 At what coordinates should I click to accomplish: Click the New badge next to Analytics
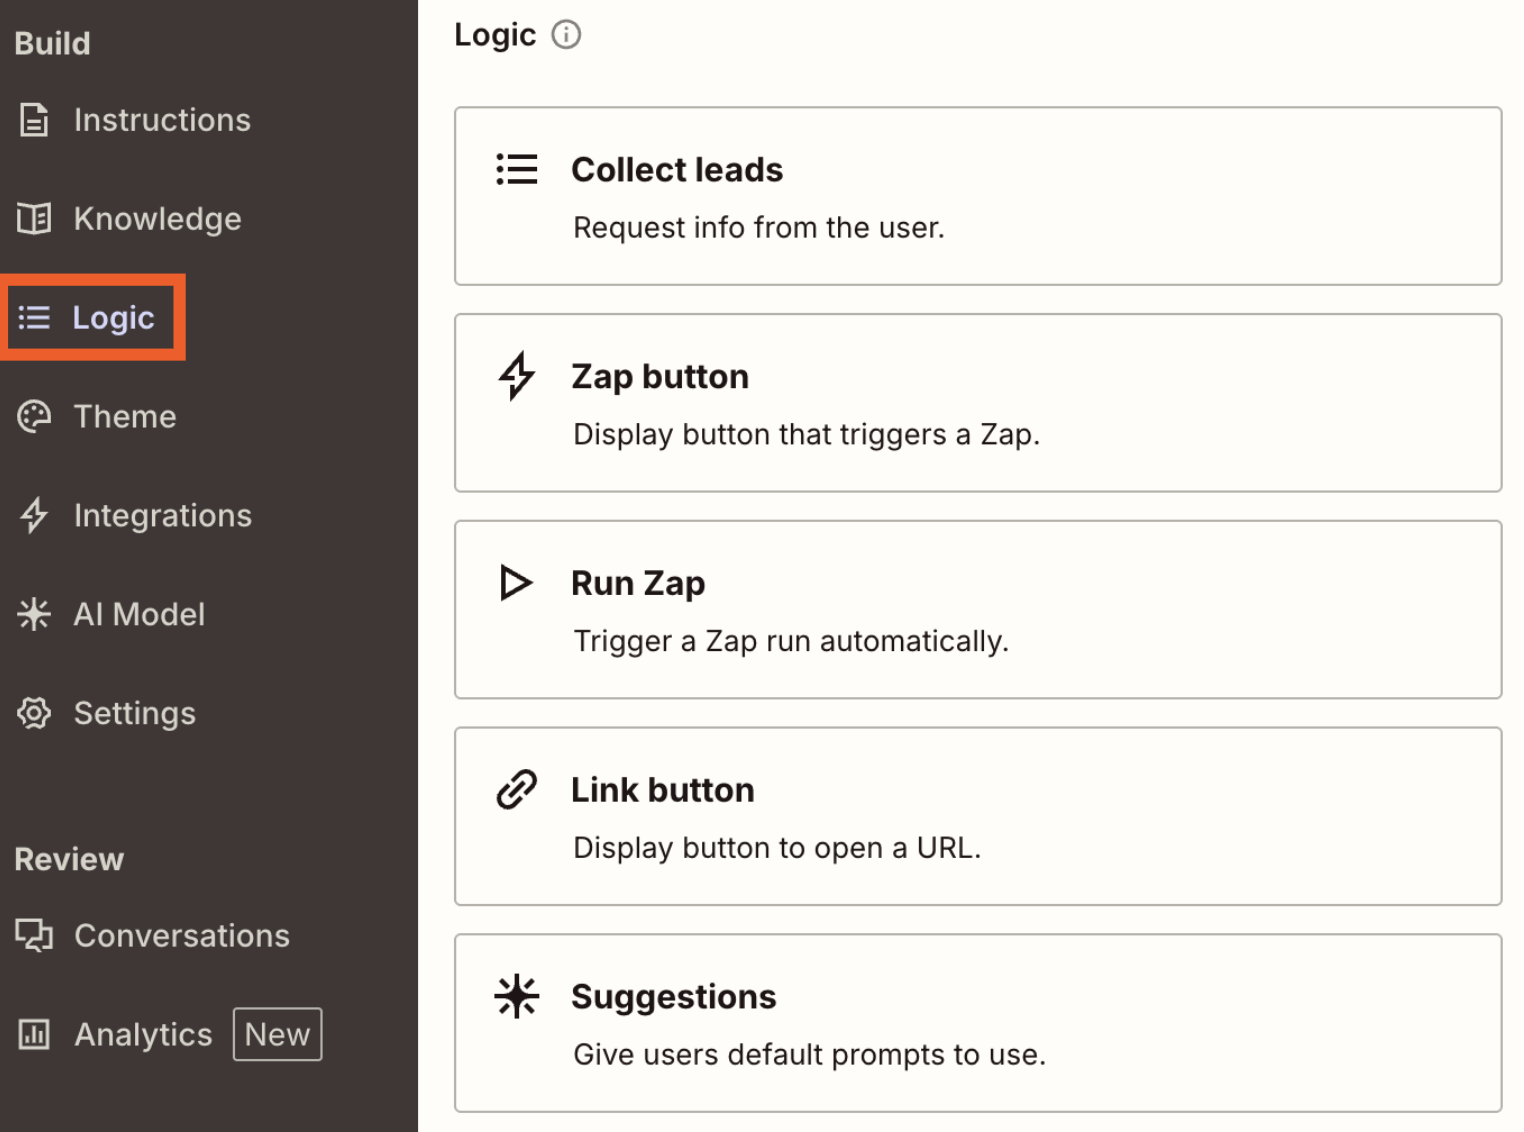[277, 1034]
